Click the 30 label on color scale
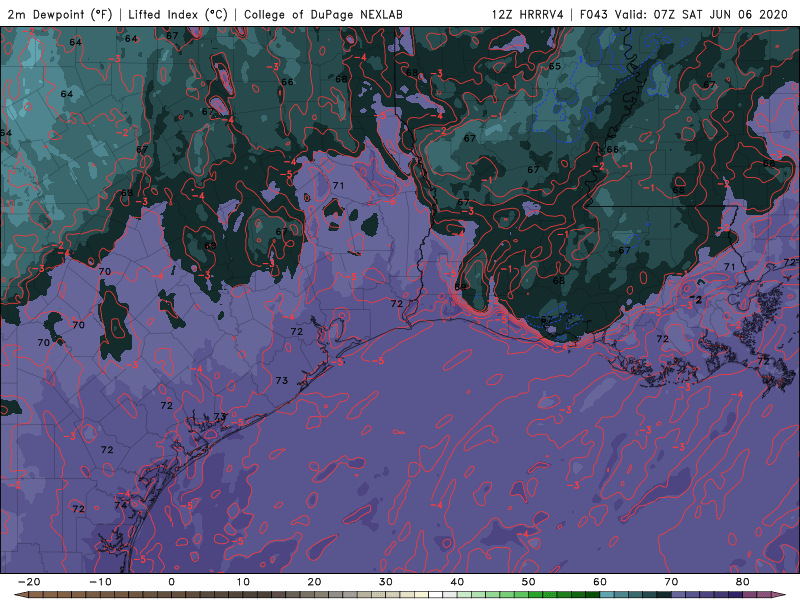The image size is (800, 600). point(386,582)
